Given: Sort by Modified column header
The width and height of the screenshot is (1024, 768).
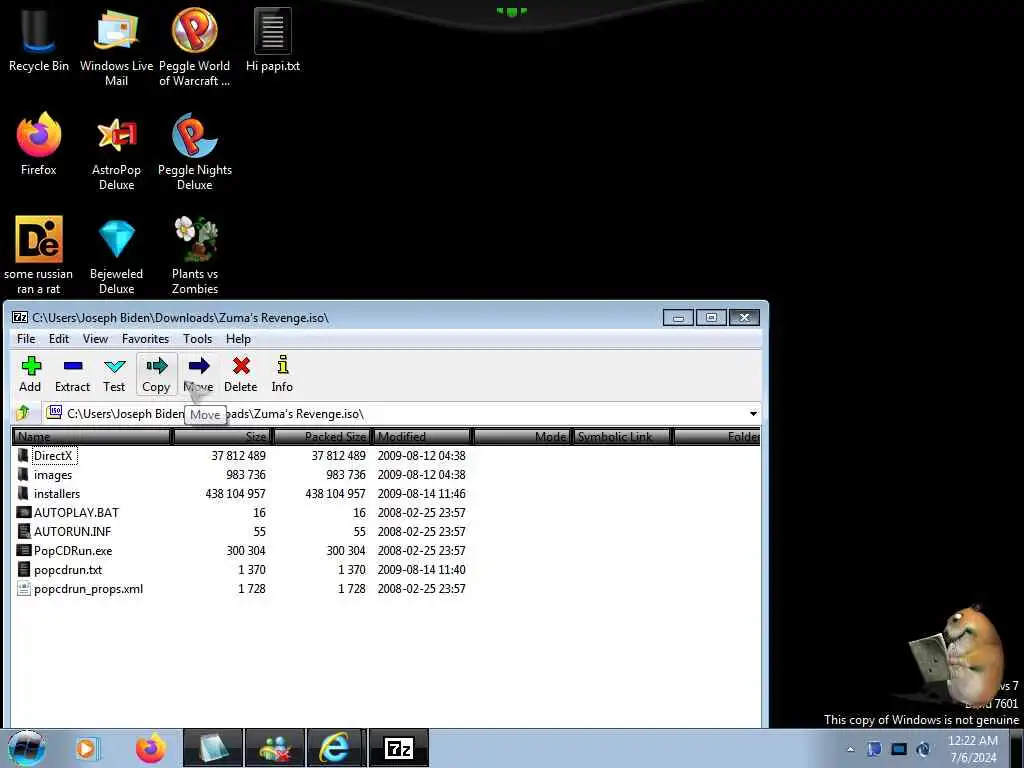Looking at the screenshot, I should tap(422, 436).
